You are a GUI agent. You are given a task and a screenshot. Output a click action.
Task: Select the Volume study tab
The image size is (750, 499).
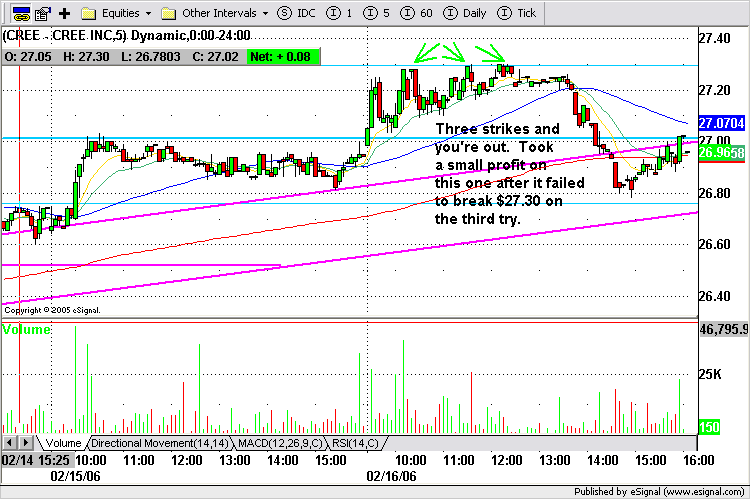pyautogui.click(x=63, y=443)
